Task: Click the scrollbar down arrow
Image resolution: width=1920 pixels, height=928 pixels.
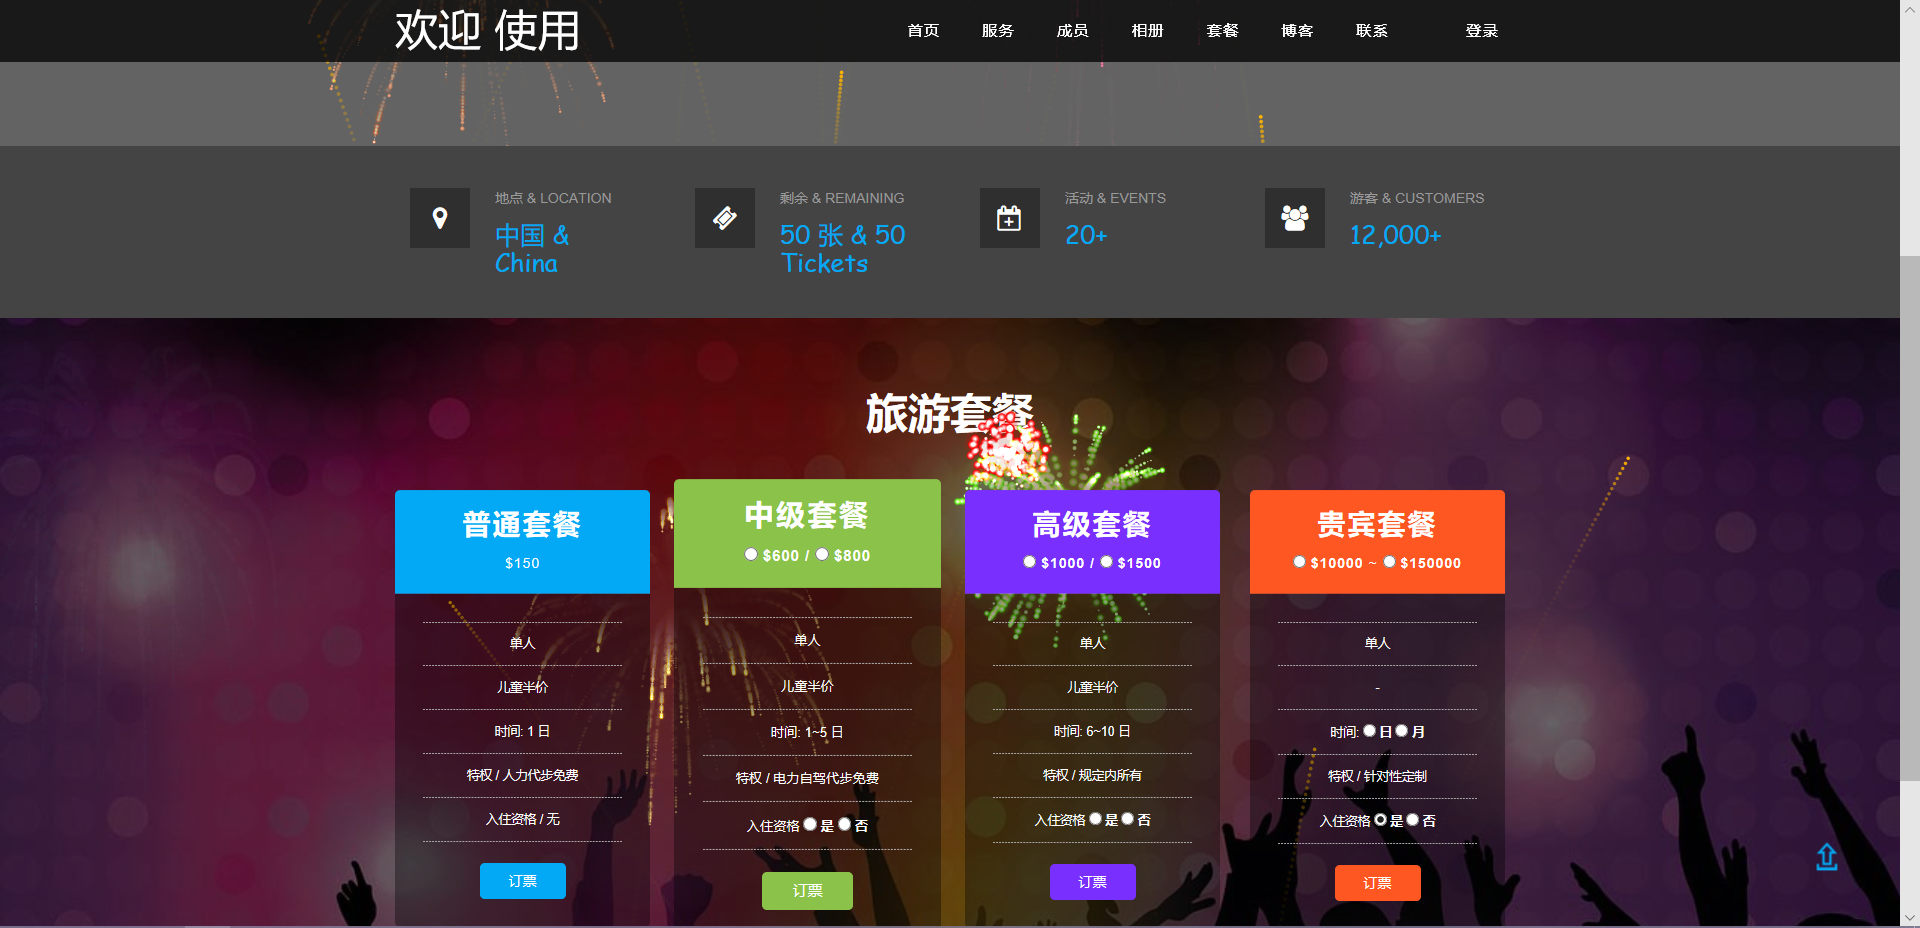Action: tap(1910, 918)
